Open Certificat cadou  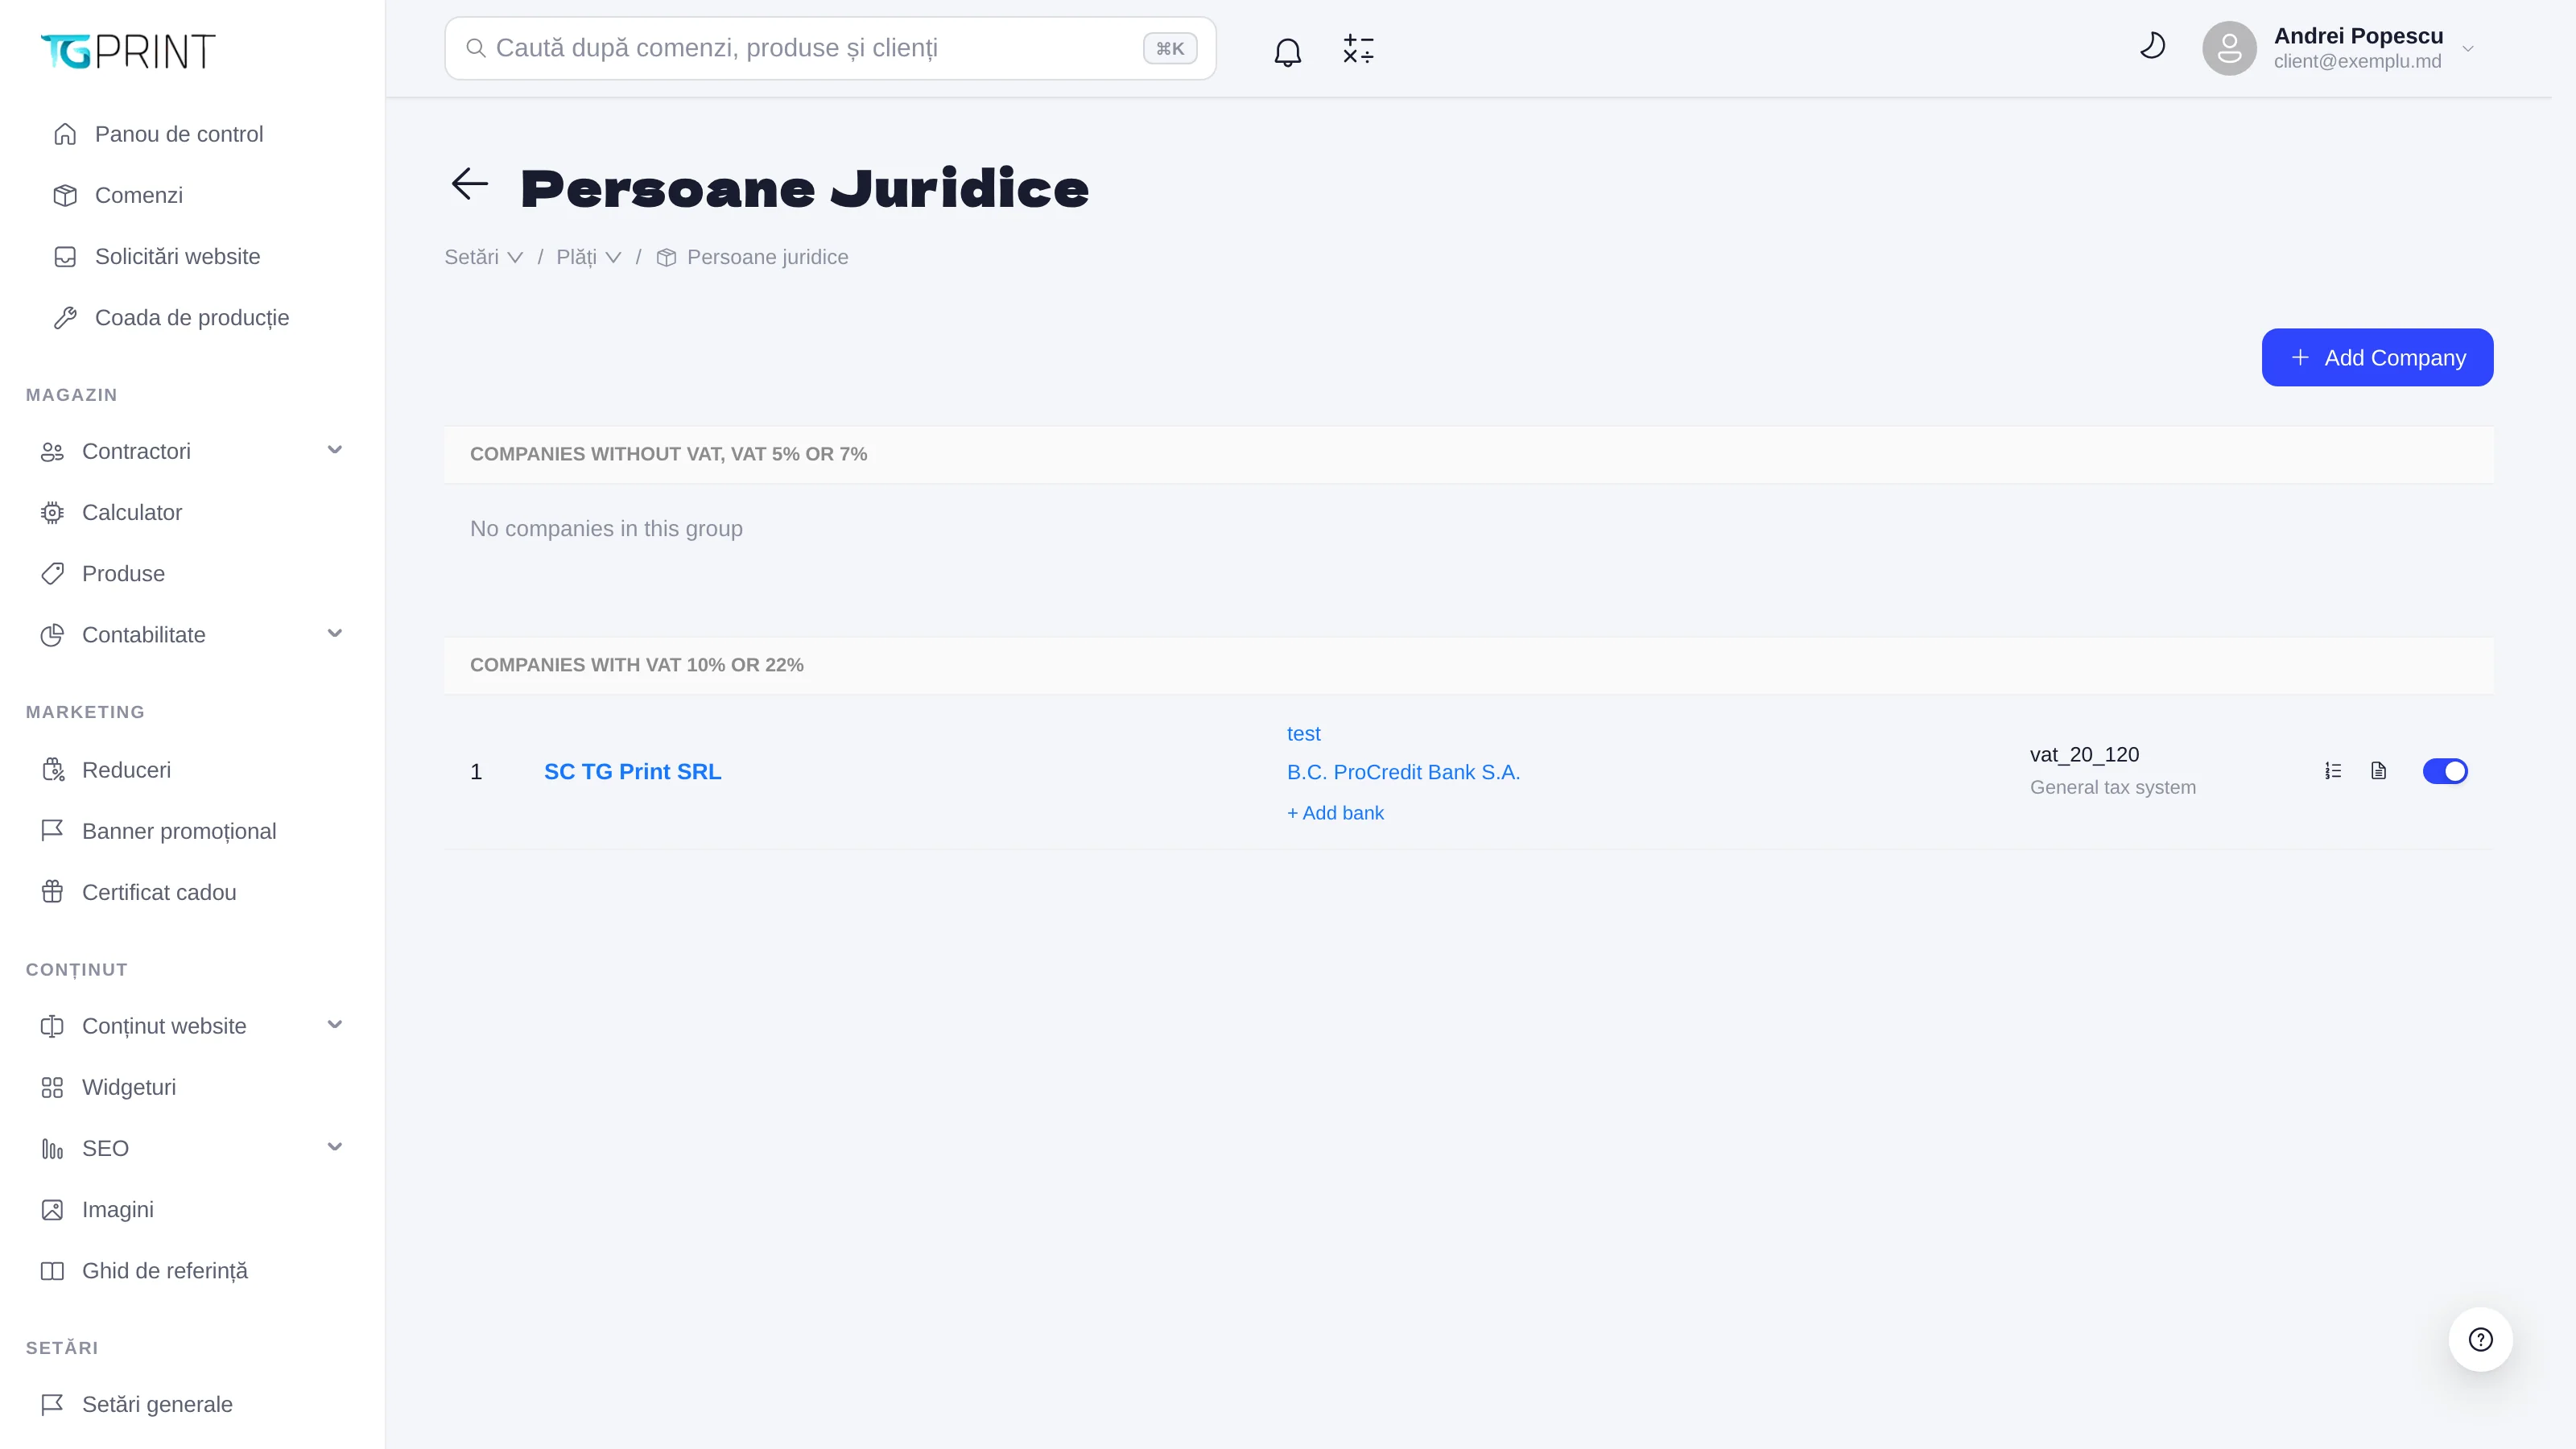coord(159,892)
